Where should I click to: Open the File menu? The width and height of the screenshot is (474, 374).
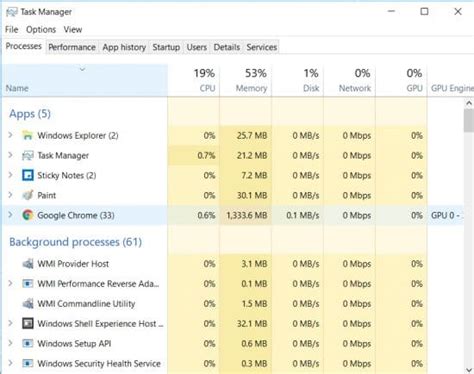click(x=12, y=30)
